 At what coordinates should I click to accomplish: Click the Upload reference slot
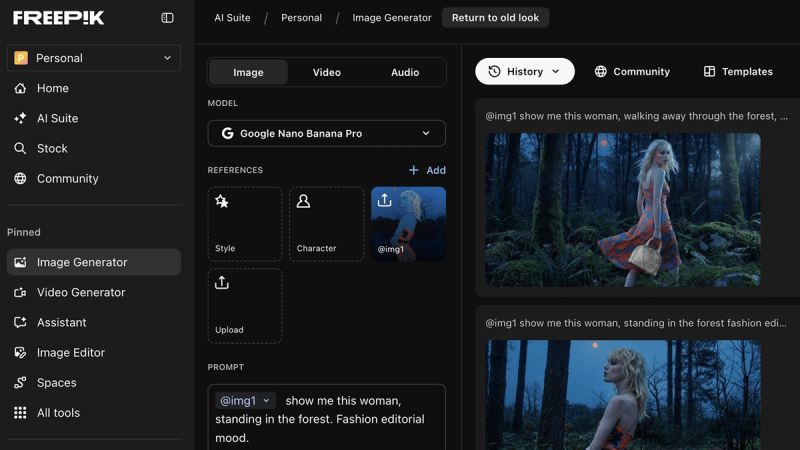(245, 306)
